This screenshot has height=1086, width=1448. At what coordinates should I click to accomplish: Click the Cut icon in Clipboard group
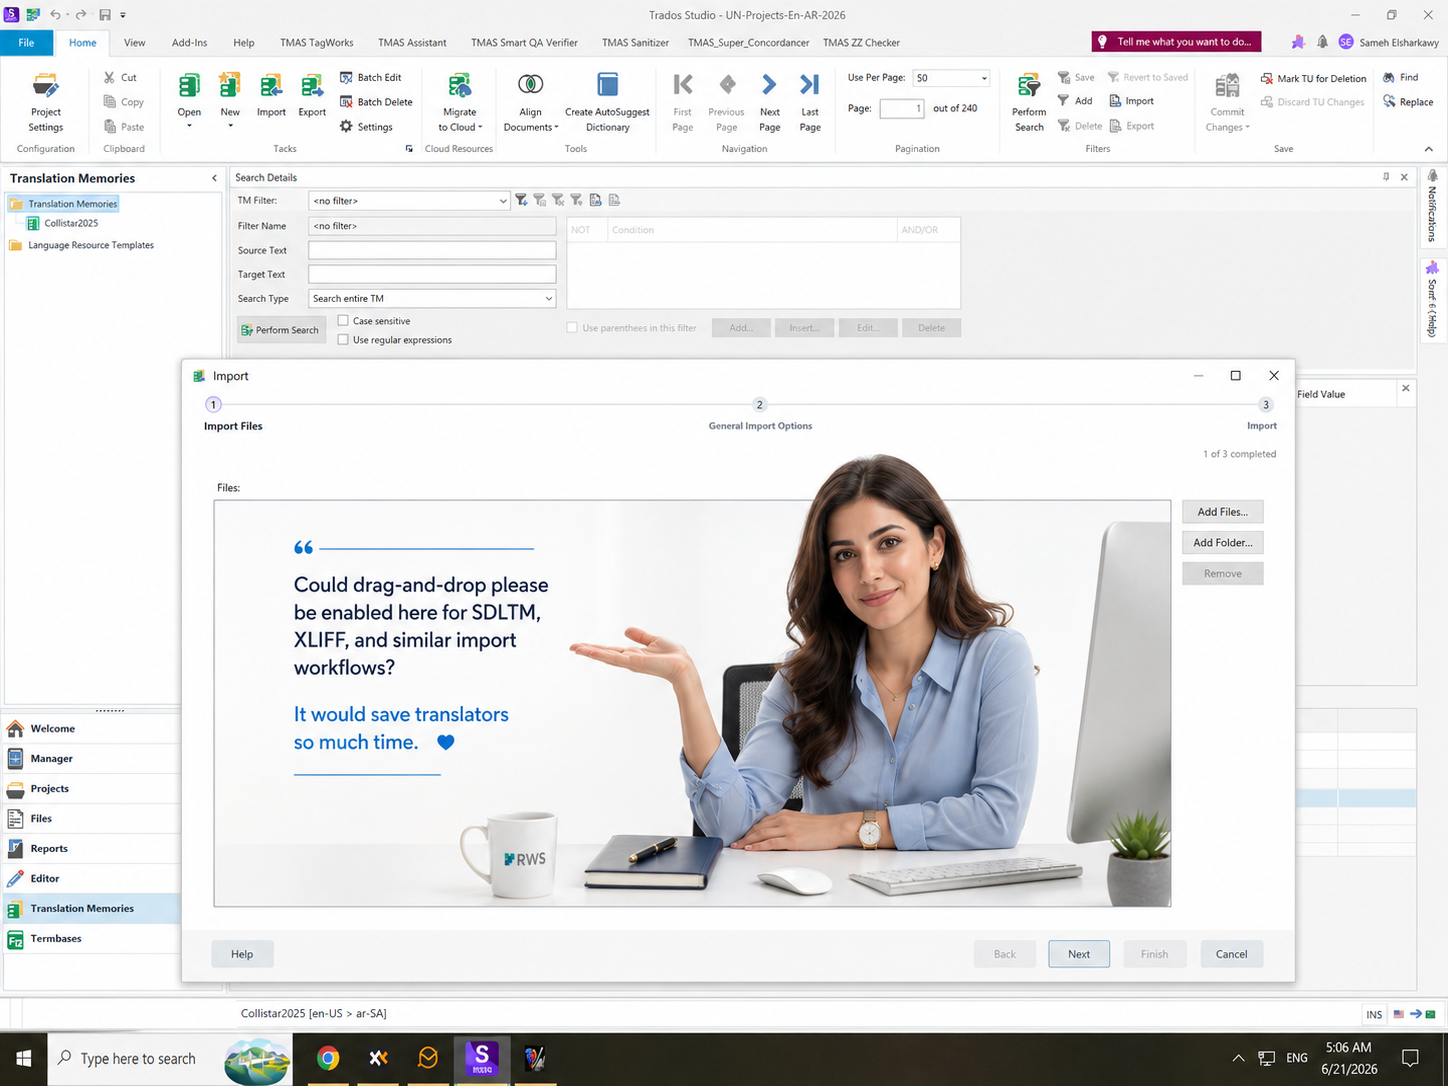[109, 77]
